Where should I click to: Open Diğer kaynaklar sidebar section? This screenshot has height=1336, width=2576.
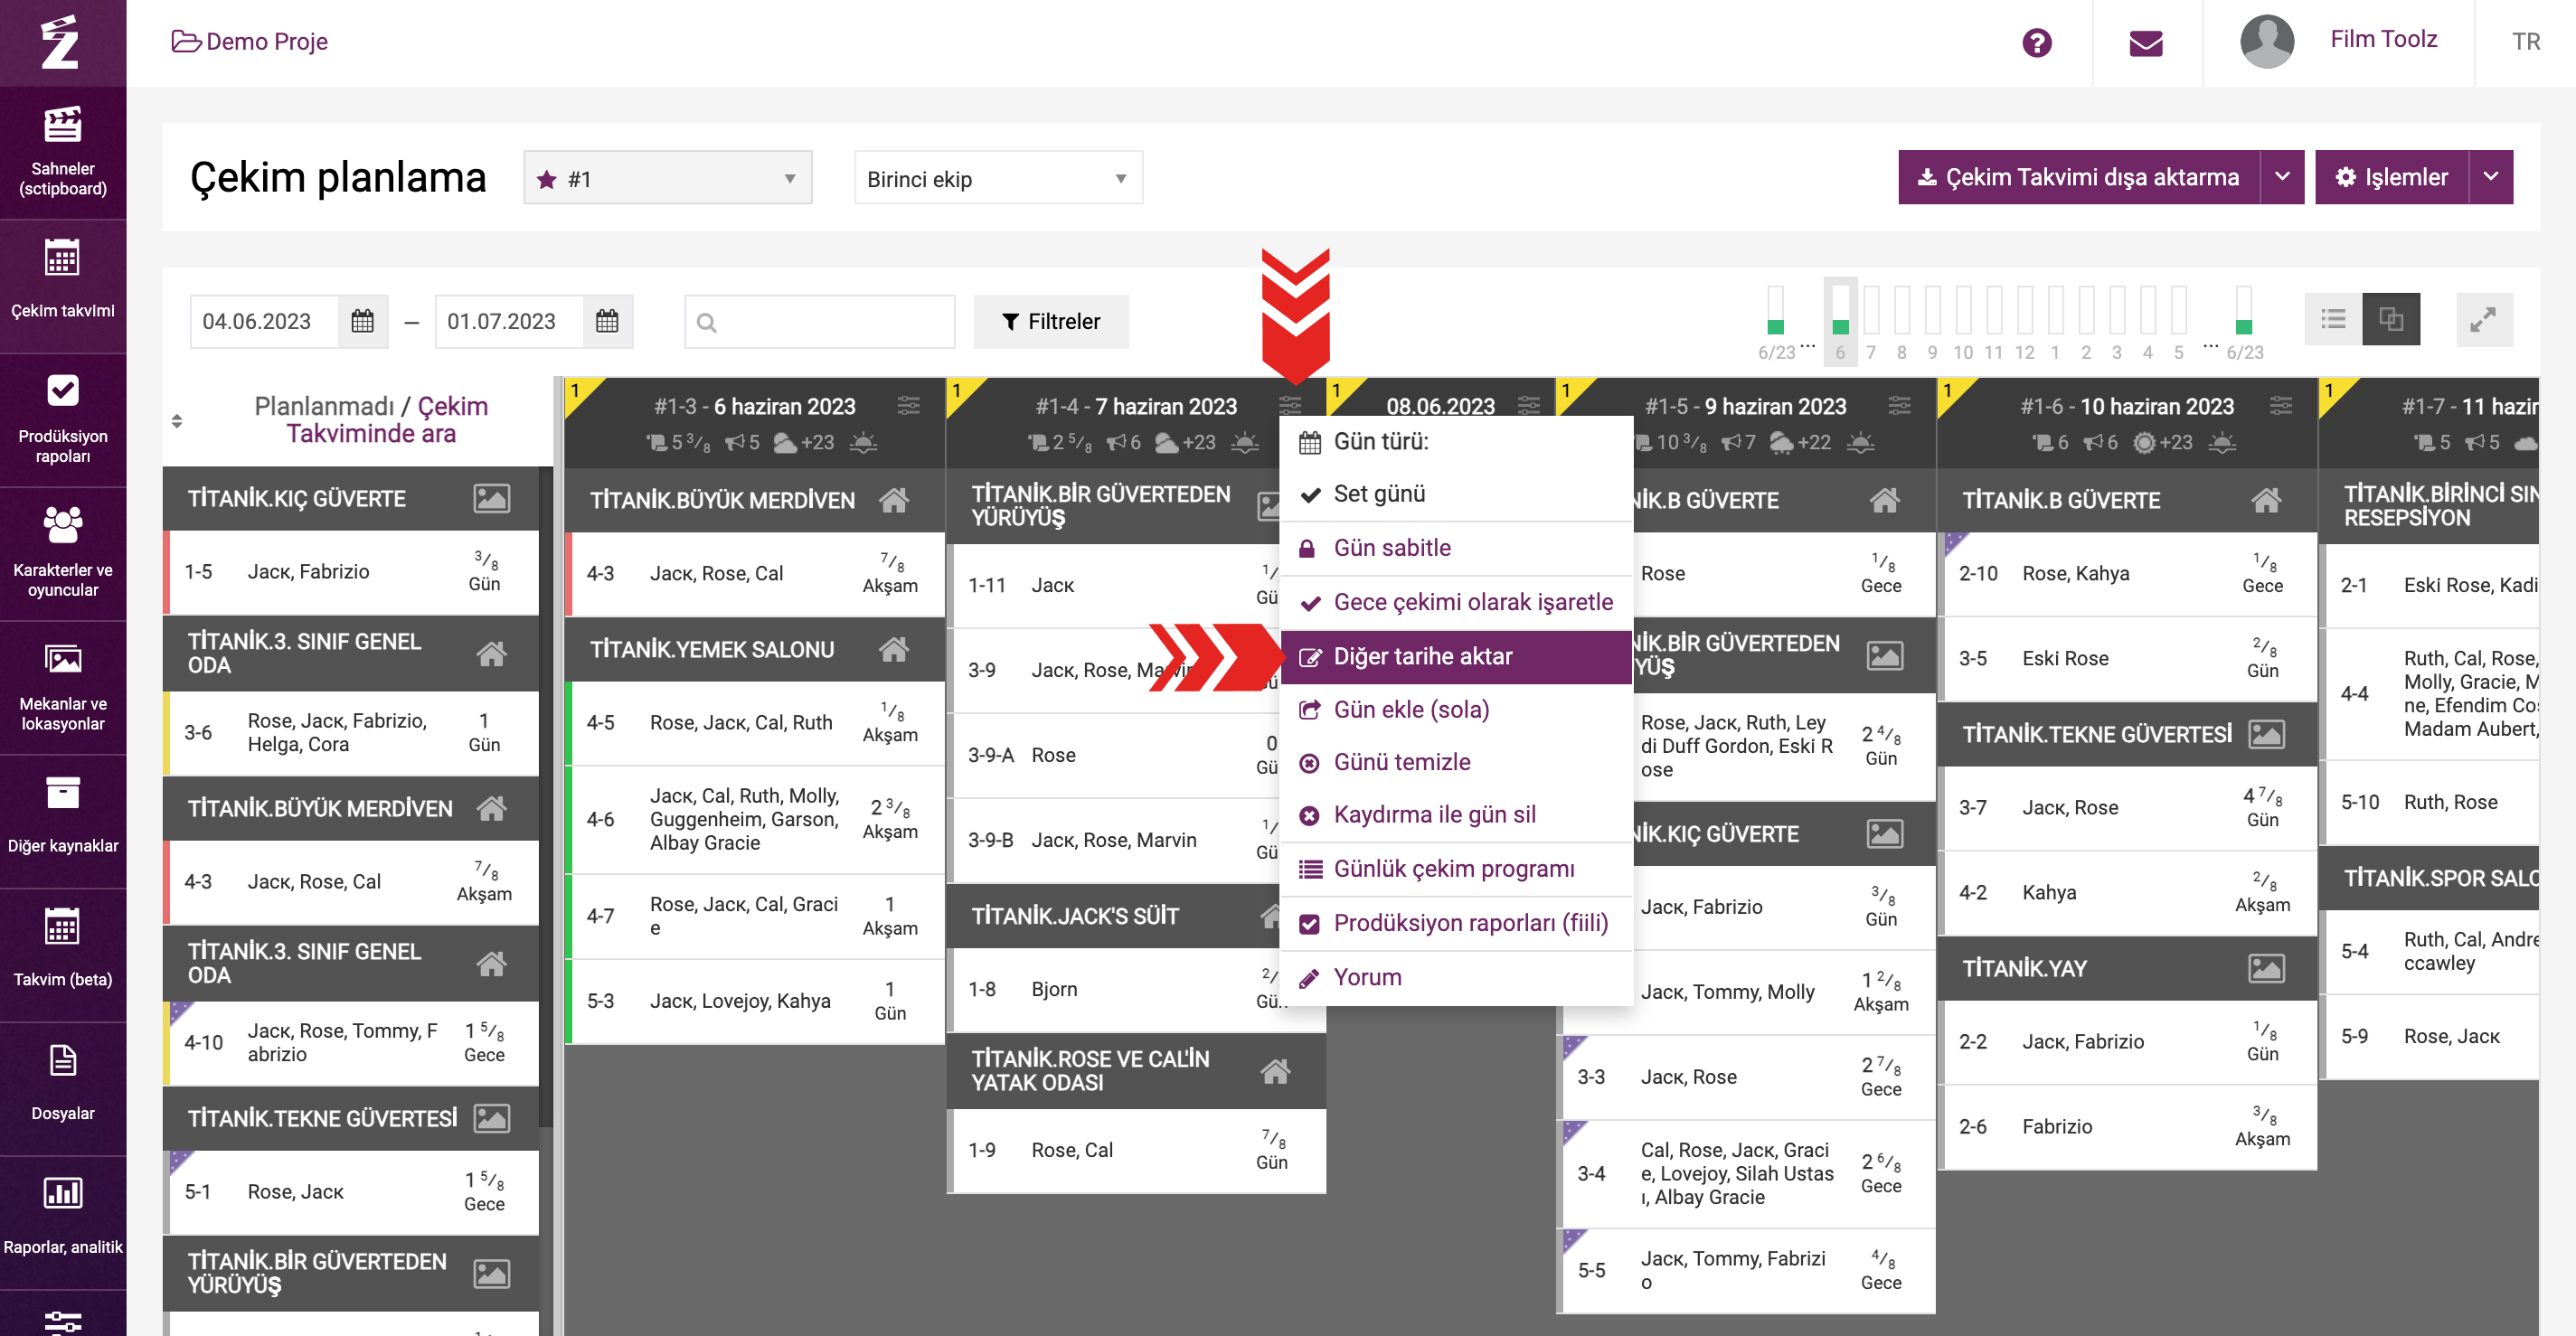coord(63,822)
